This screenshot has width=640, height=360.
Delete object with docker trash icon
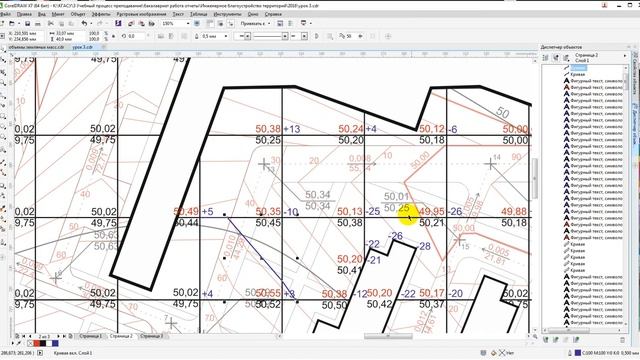(x=622, y=340)
